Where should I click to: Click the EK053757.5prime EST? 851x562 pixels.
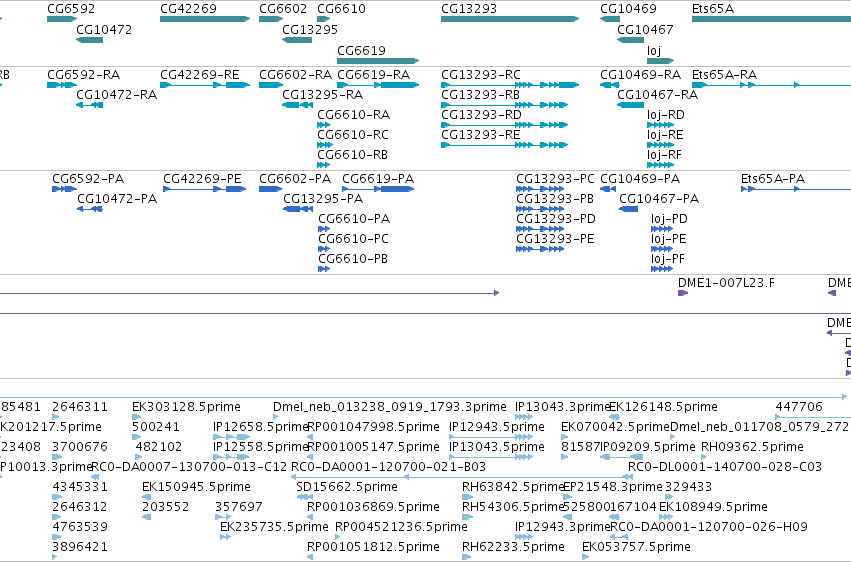(x=586, y=557)
